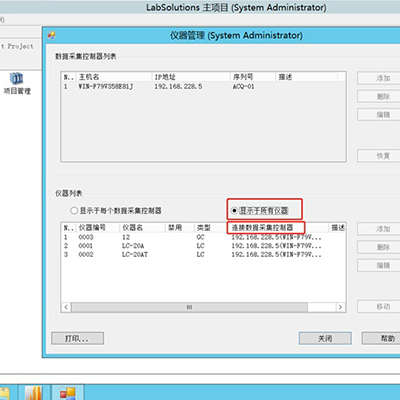Click 添加 button beside the controller list
Image resolution: width=400 pixels, height=400 pixels.
click(x=379, y=78)
